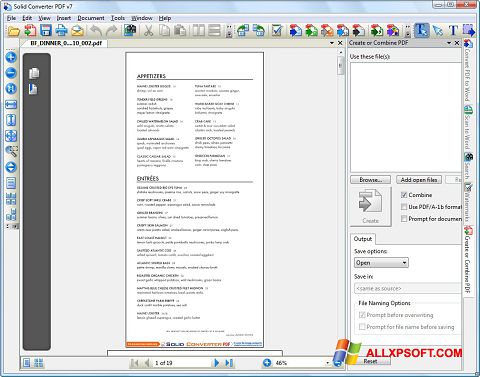Open the Tools menu
Screen dimensions: 480x377
point(118,18)
